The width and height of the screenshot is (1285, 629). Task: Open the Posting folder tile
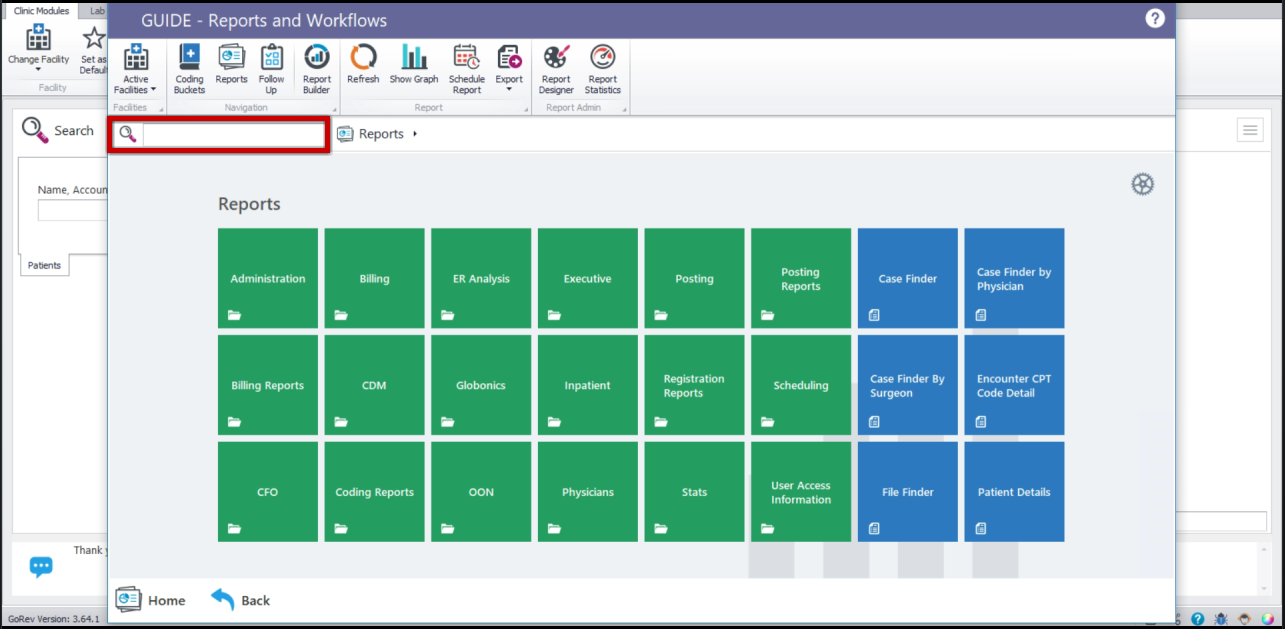694,278
